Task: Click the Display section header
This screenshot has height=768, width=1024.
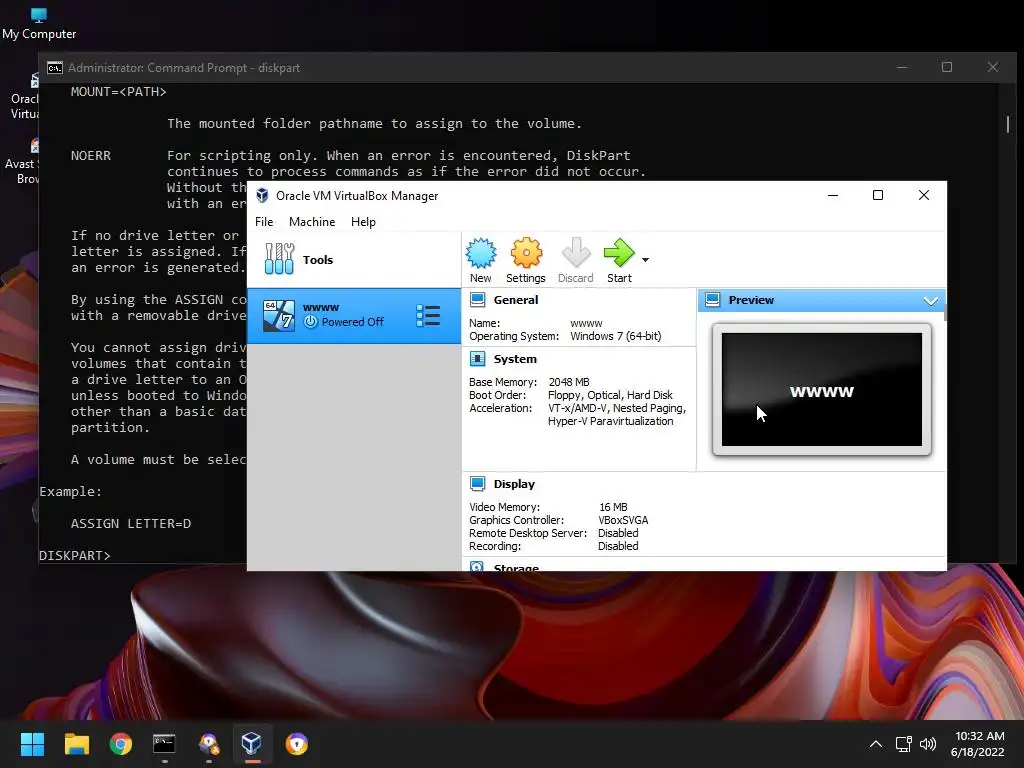Action: pyautogui.click(x=514, y=484)
